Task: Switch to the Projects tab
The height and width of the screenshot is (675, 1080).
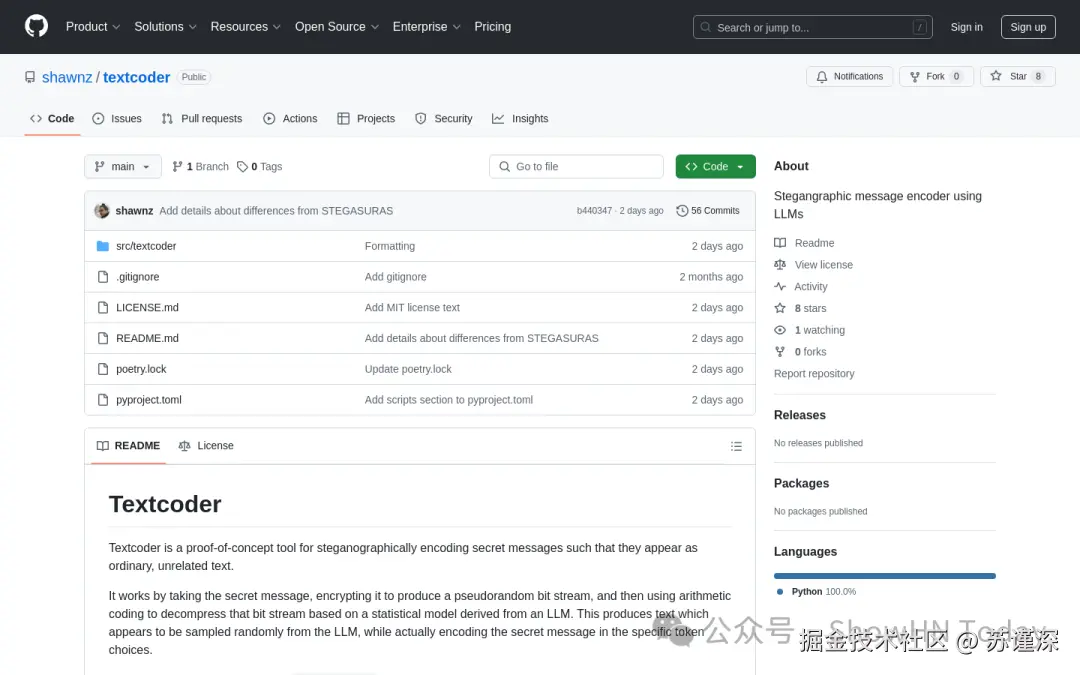Action: pyautogui.click(x=366, y=118)
